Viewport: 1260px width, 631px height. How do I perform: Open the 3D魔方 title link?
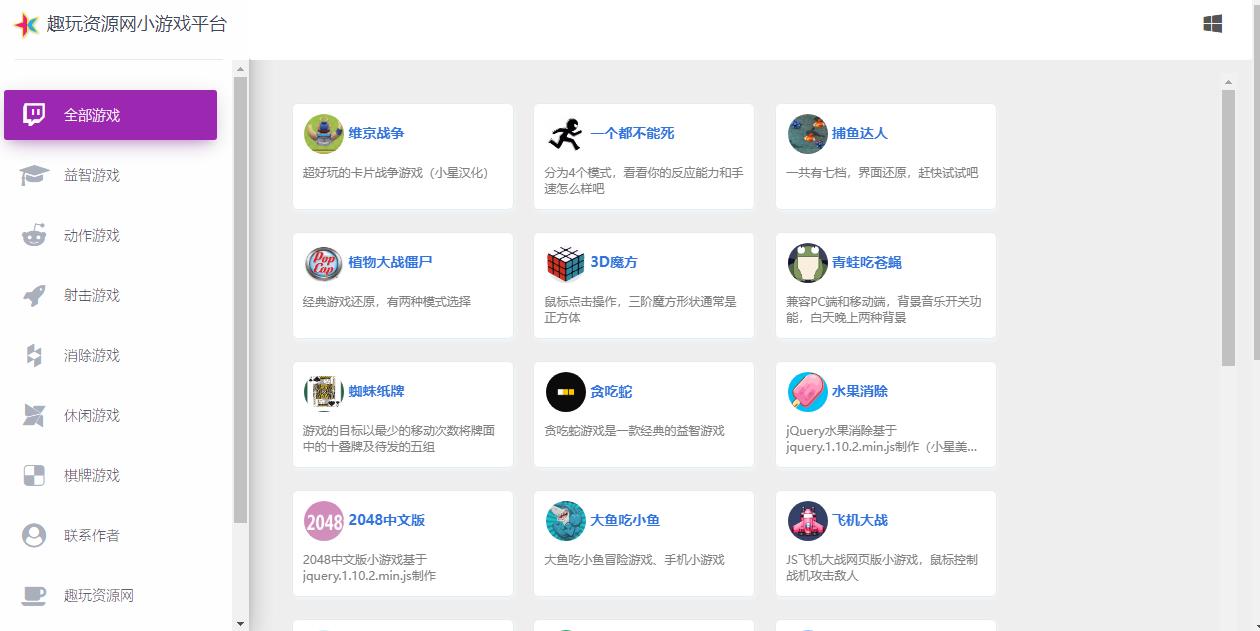[614, 262]
